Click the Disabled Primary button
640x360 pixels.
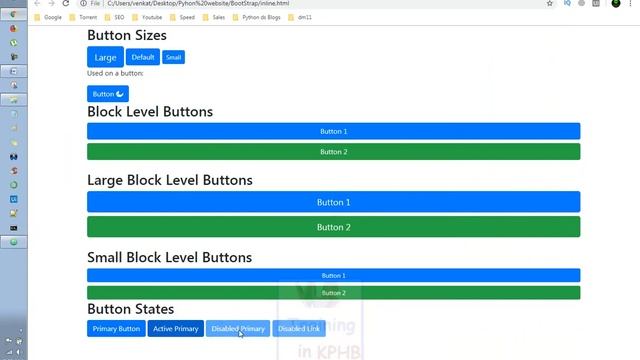[238, 329]
